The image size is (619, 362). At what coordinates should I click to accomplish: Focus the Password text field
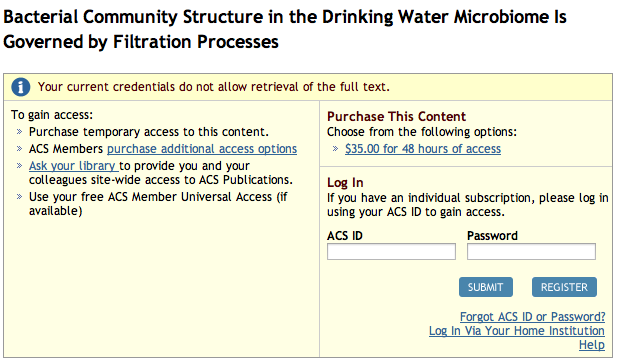coord(531,251)
